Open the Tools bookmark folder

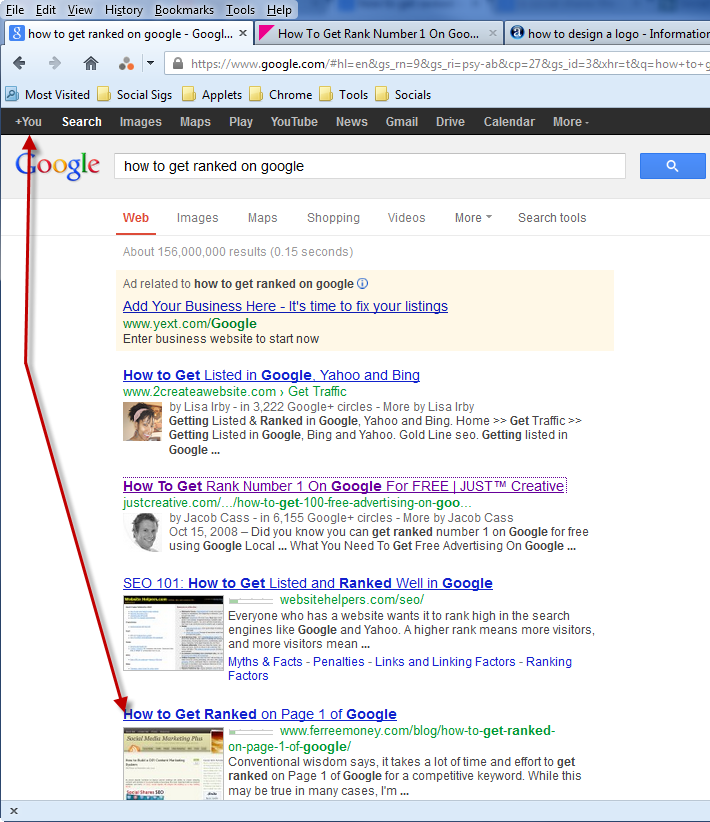click(x=343, y=95)
